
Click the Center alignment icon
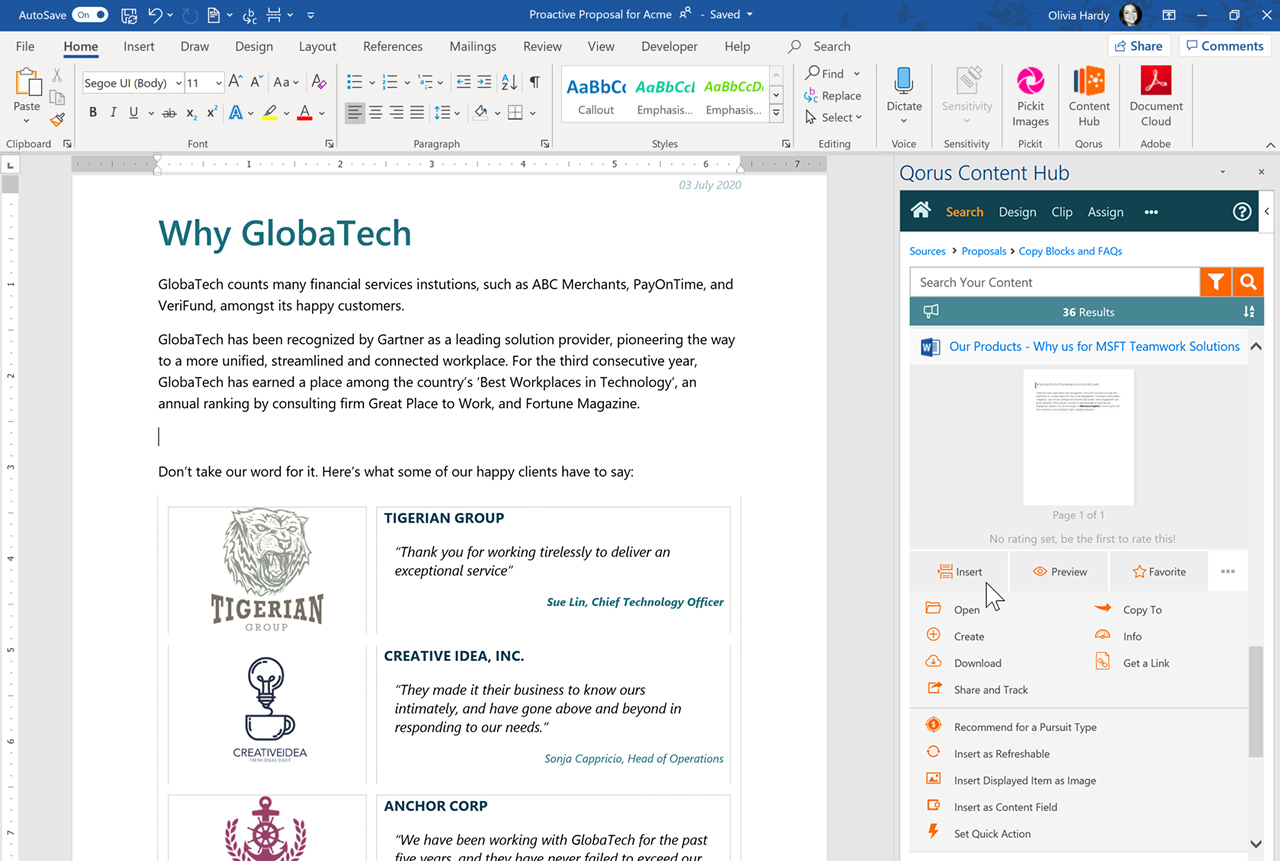click(x=376, y=113)
